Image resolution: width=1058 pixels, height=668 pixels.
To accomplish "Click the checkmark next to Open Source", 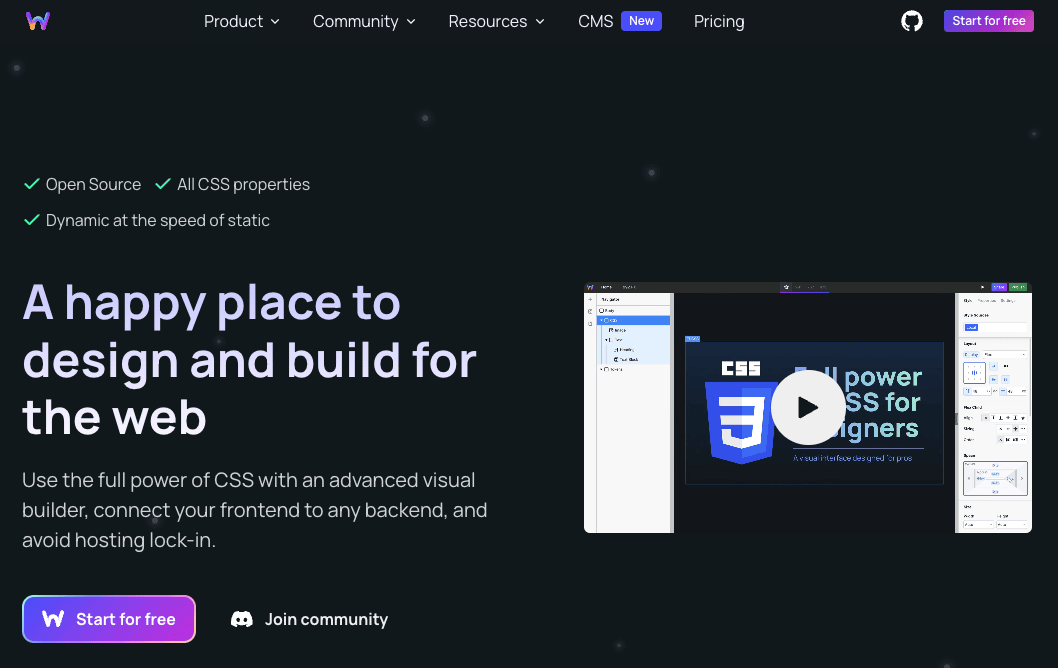I will coord(31,184).
